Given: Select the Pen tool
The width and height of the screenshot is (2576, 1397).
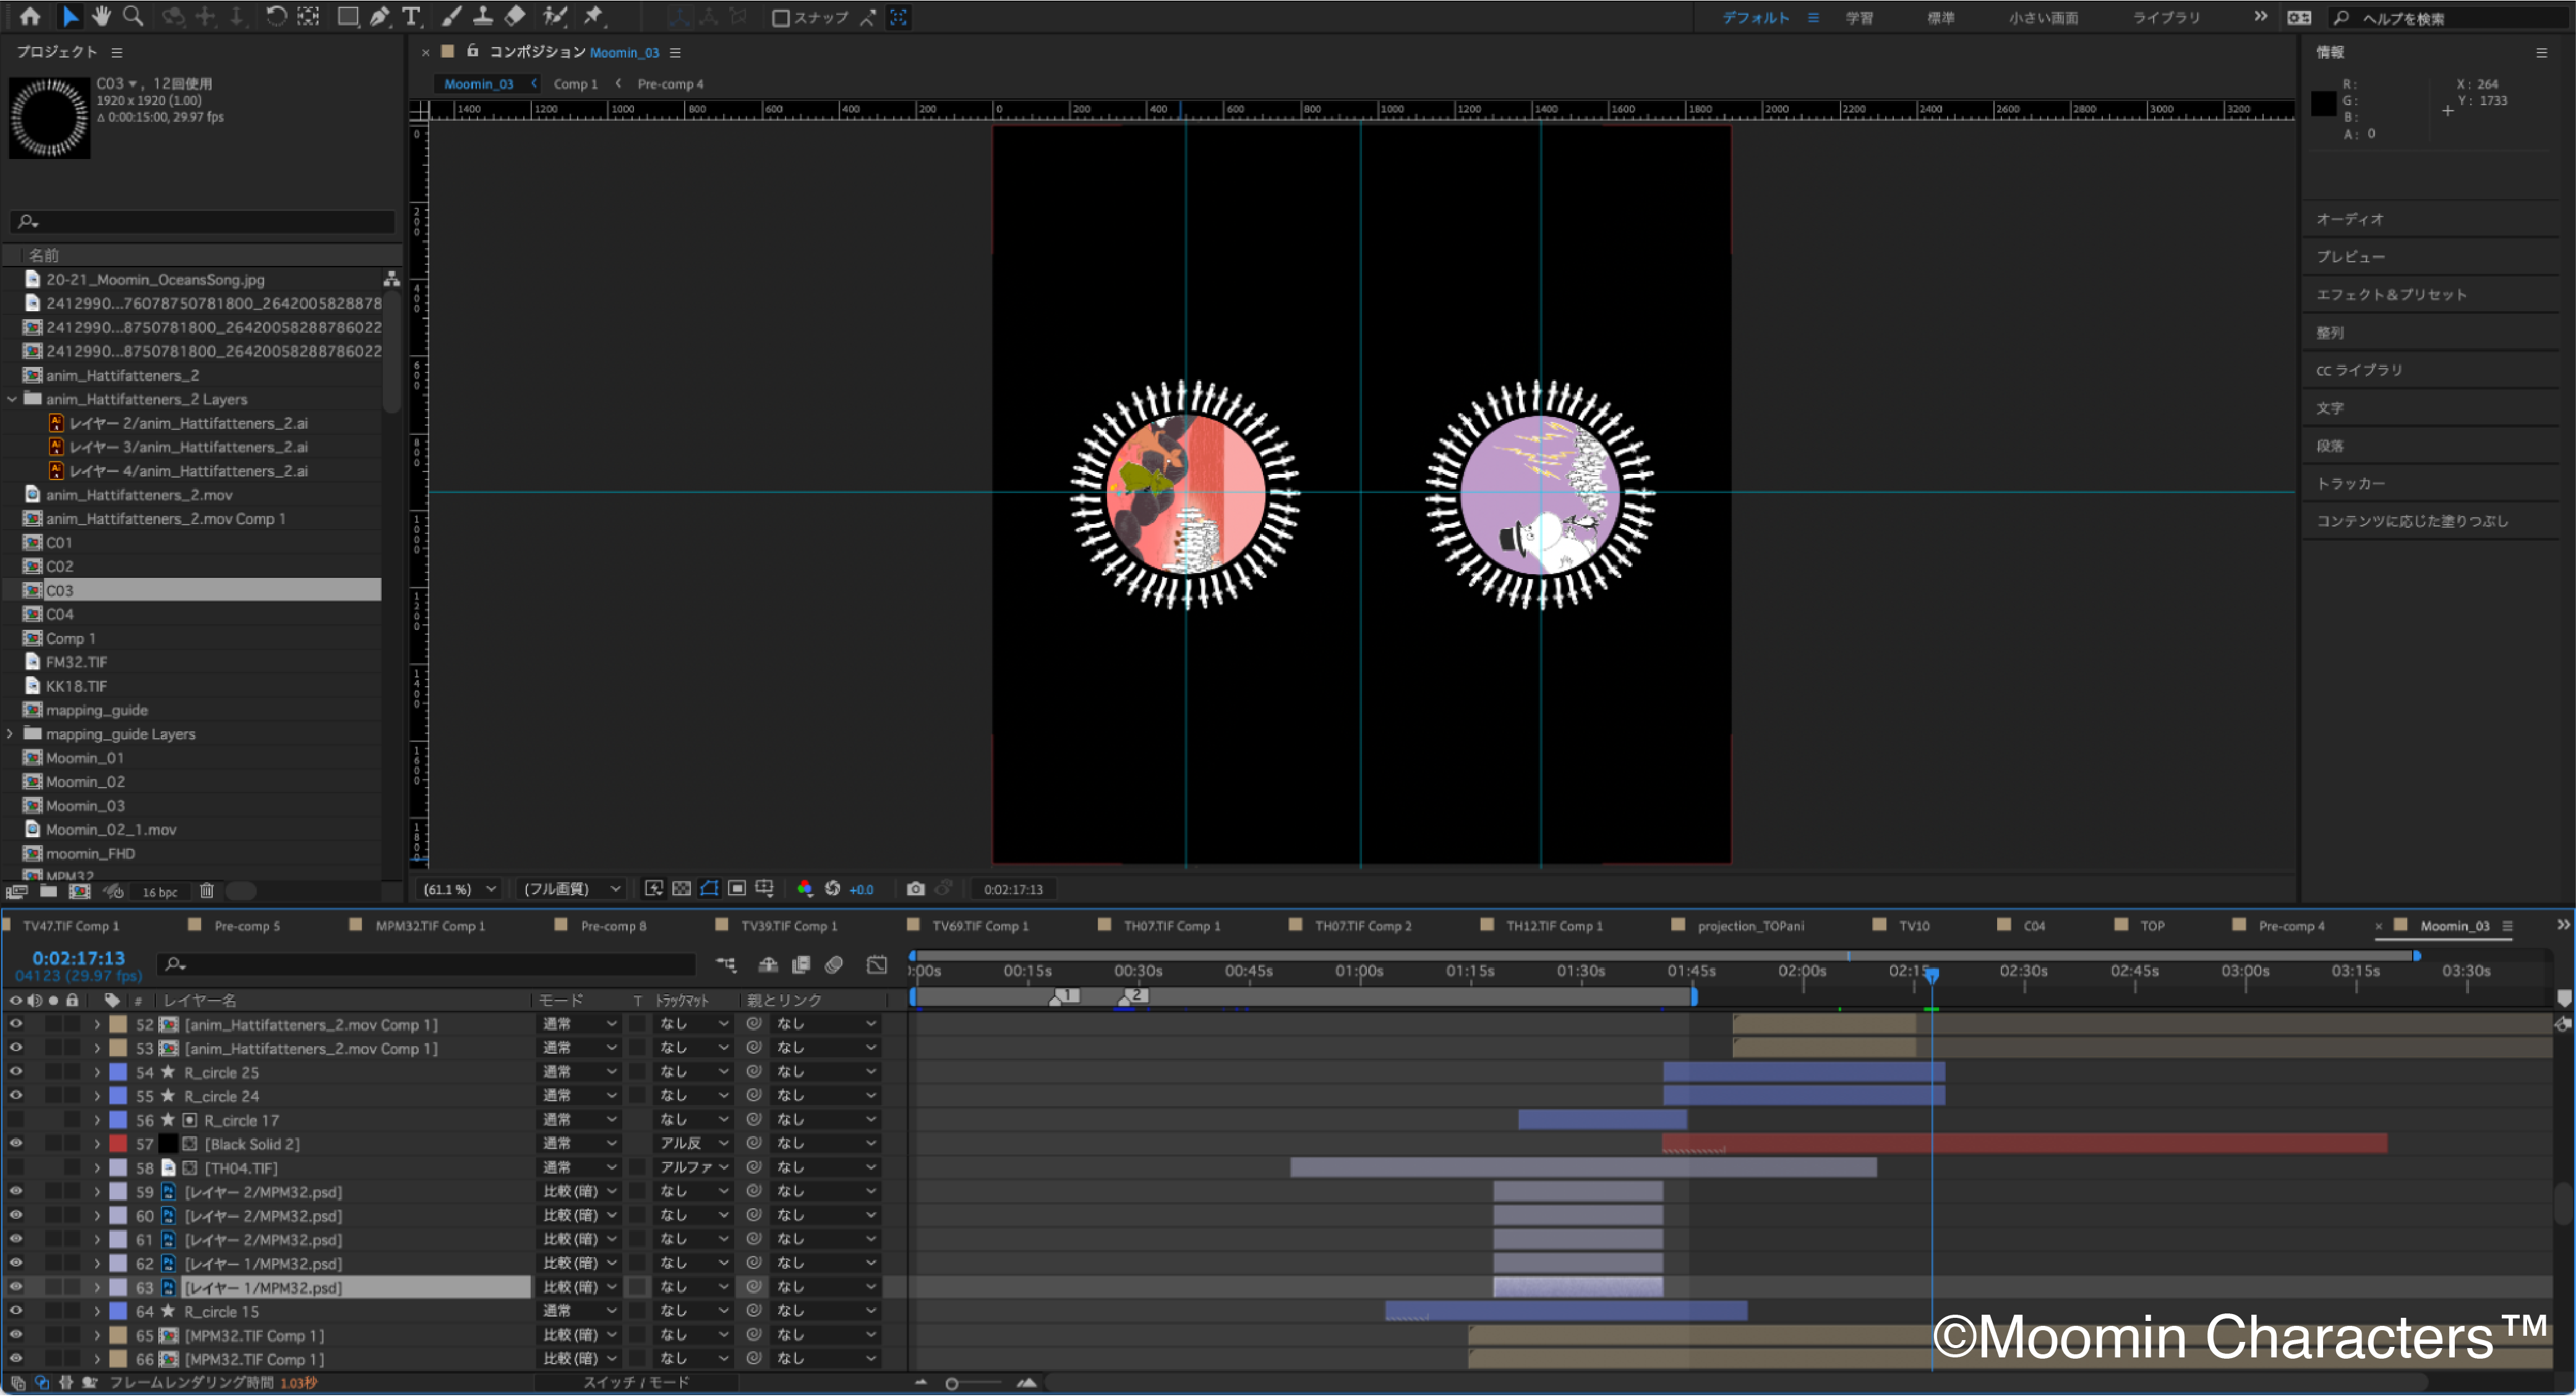Looking at the screenshot, I should click(x=380, y=16).
